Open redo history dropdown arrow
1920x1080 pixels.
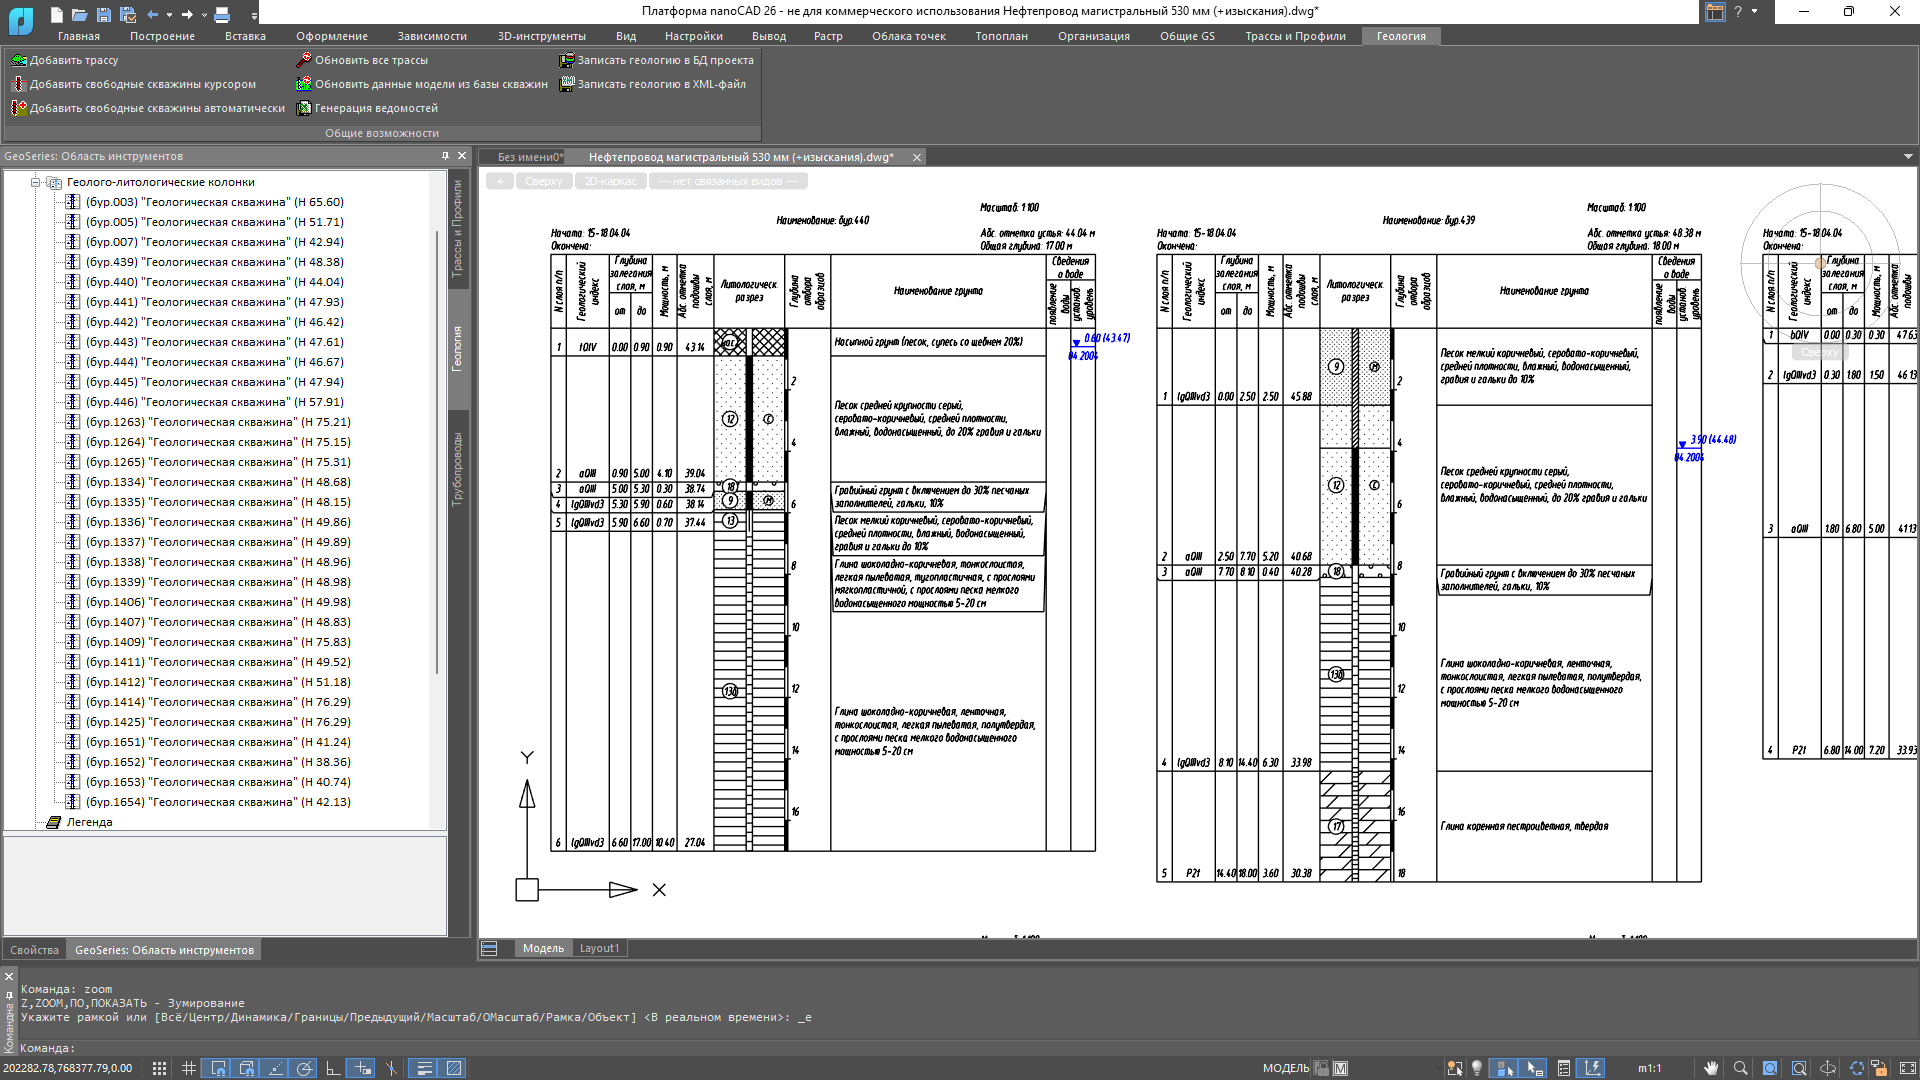[x=204, y=14]
